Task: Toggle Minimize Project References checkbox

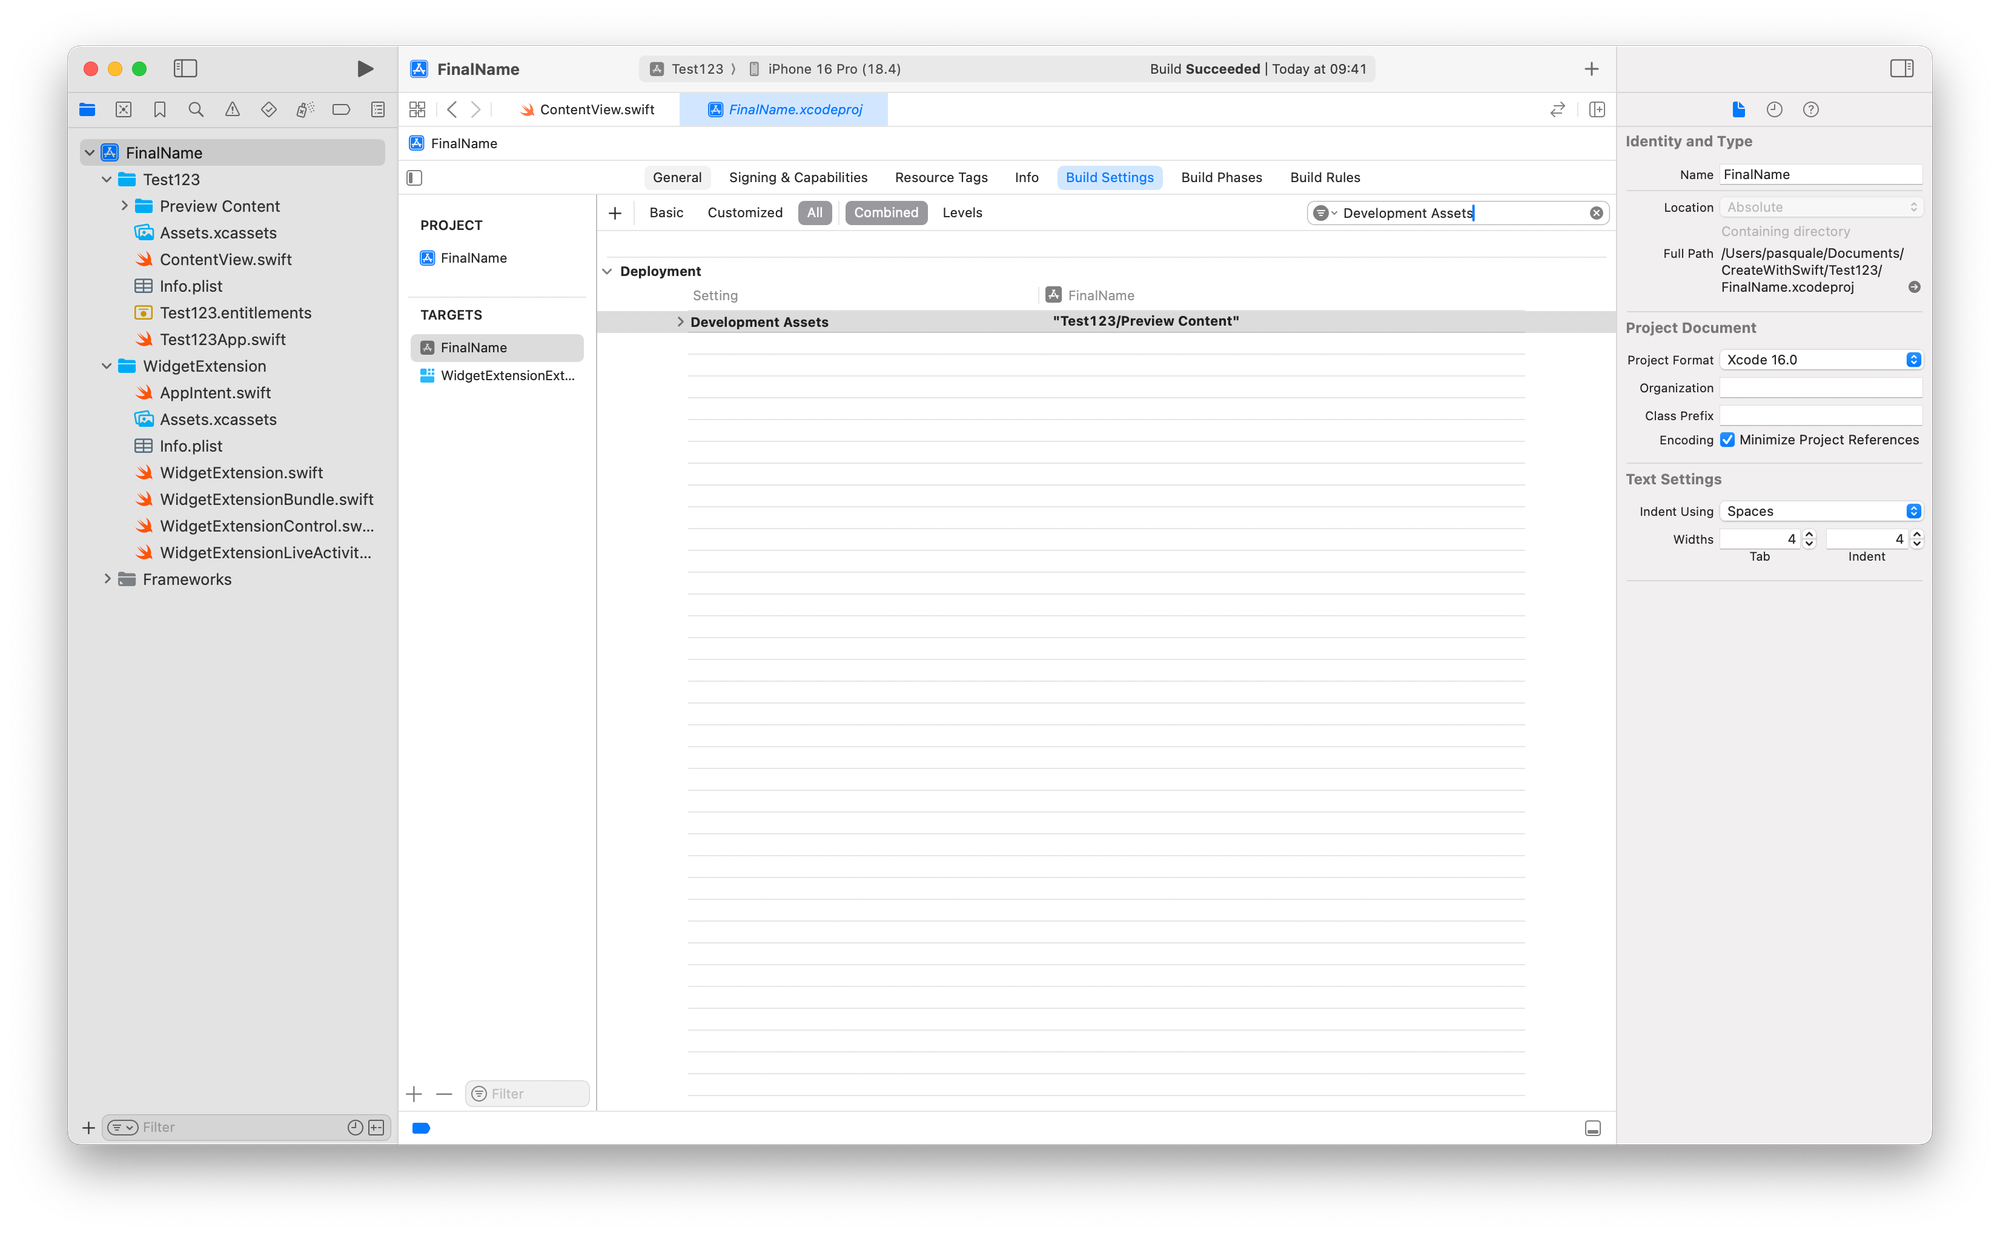Action: (x=1727, y=440)
